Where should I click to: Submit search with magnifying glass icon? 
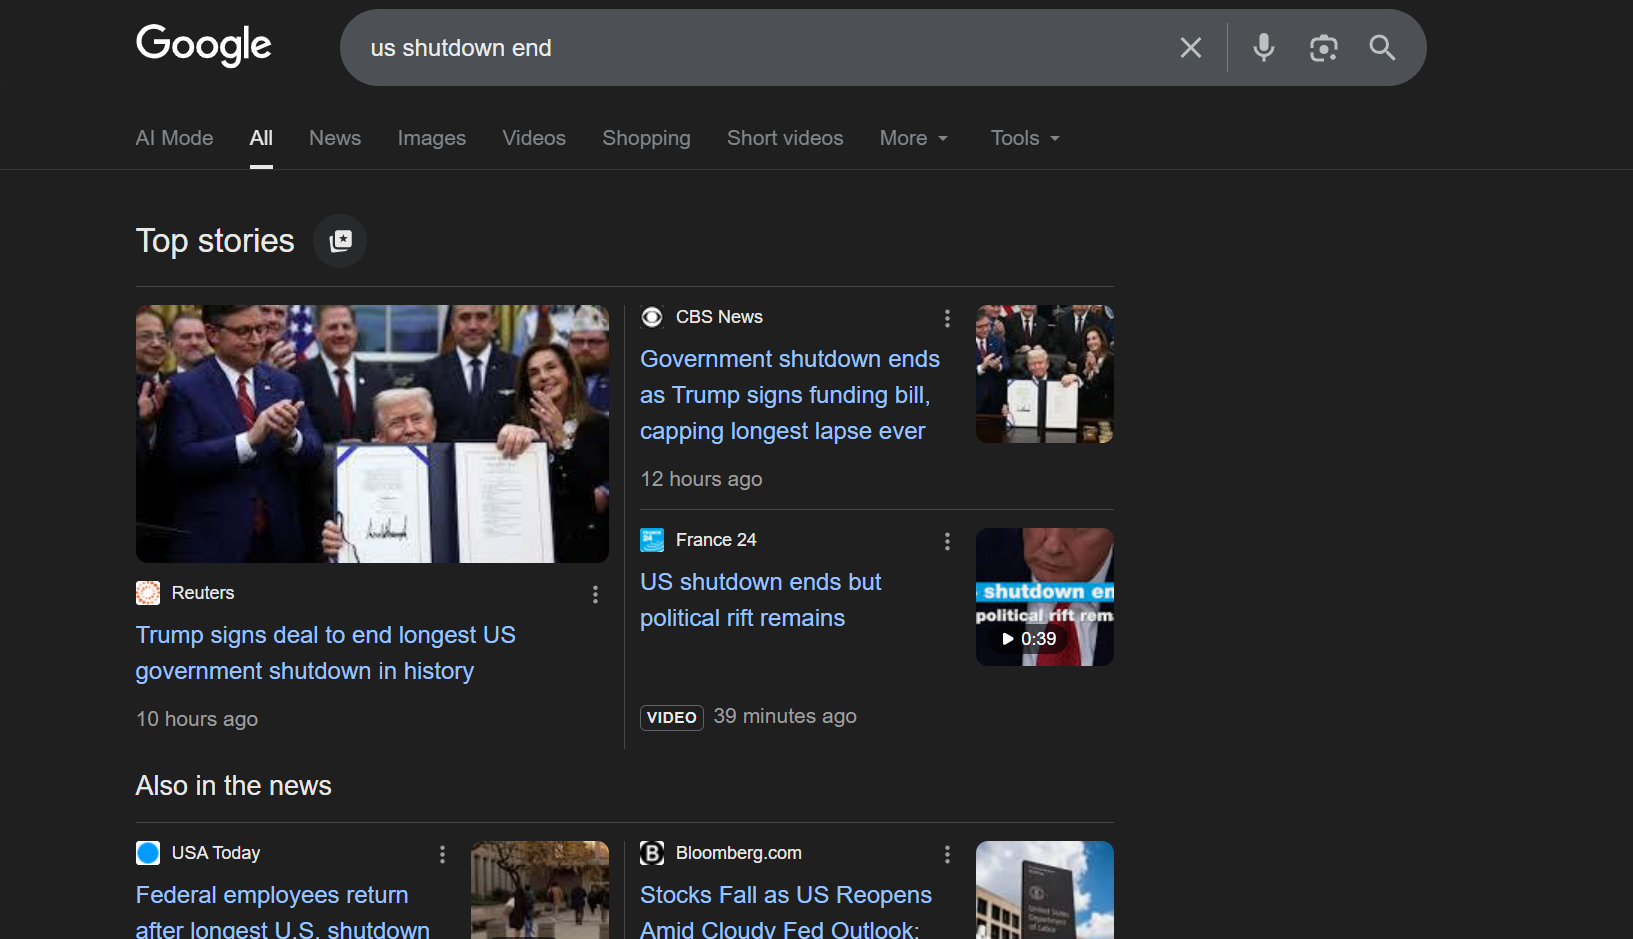coord(1382,48)
